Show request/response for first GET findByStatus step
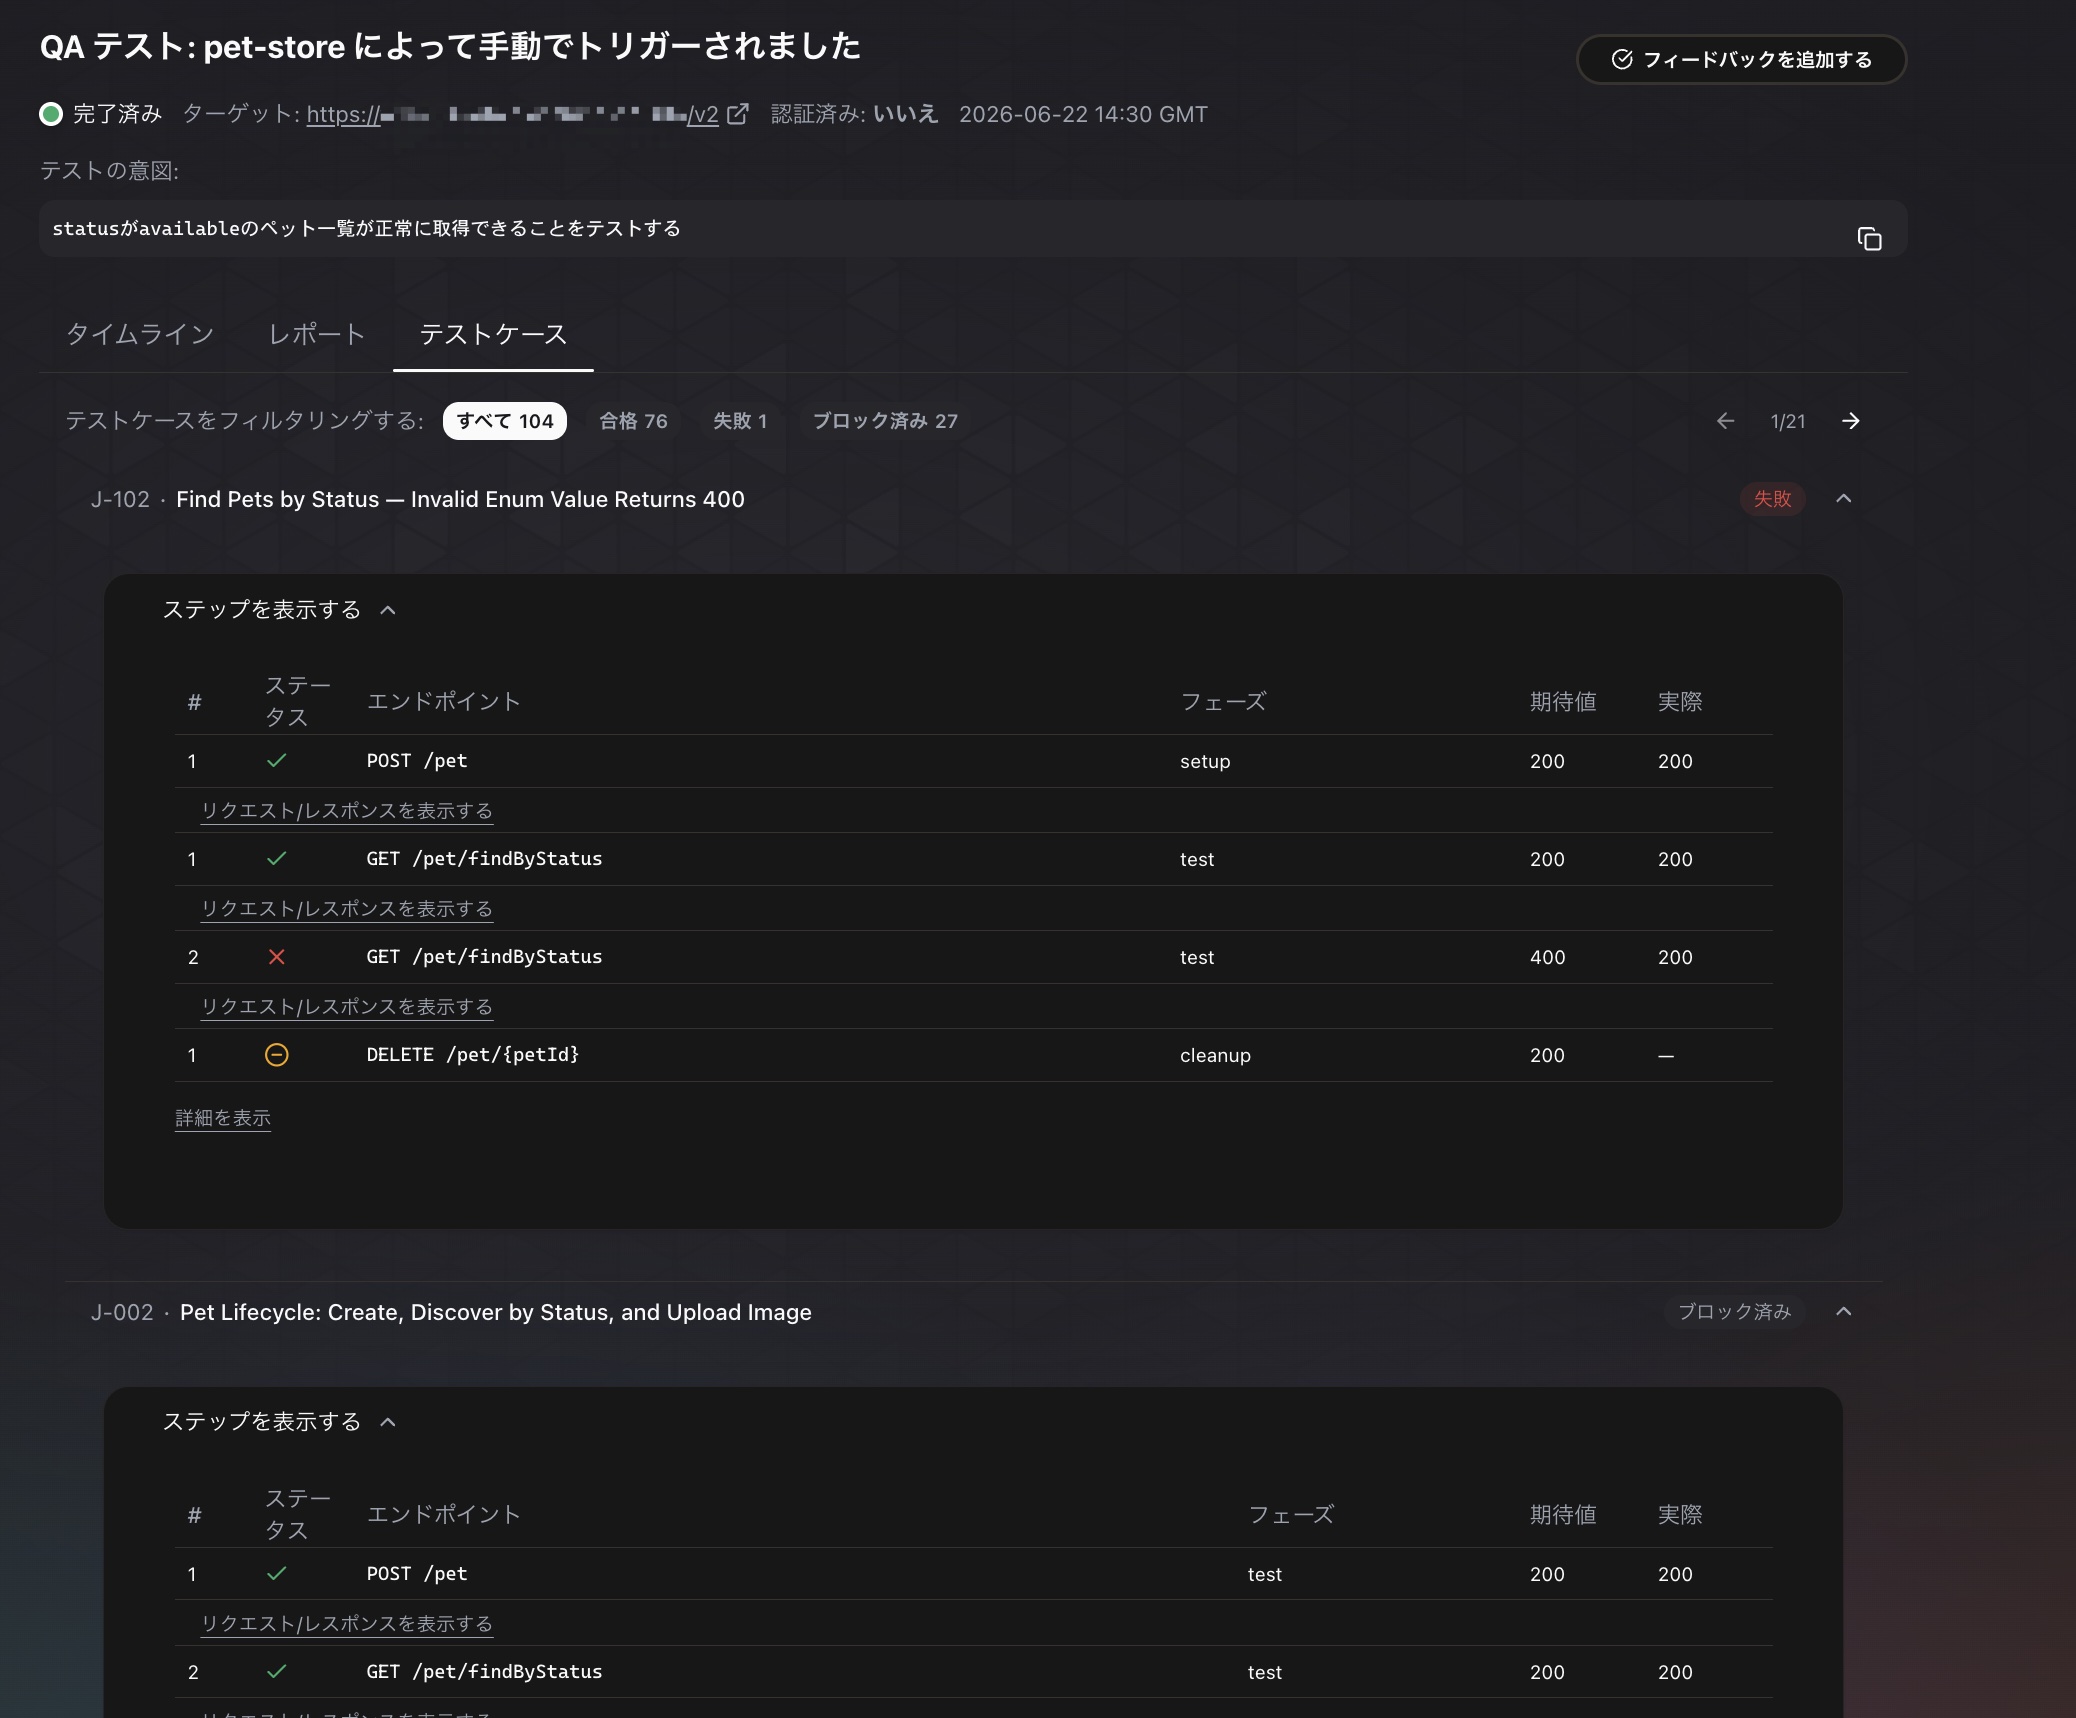 347,909
